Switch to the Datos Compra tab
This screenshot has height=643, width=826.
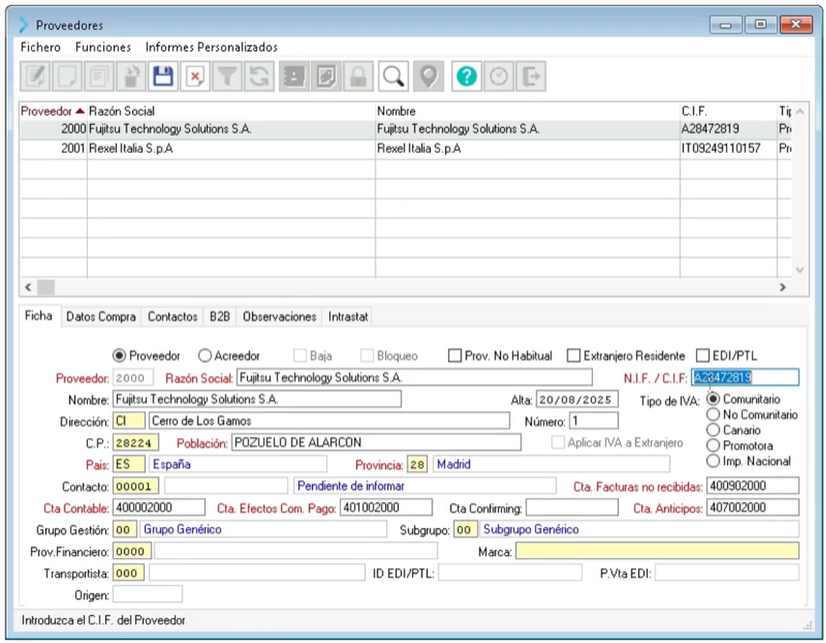click(100, 316)
